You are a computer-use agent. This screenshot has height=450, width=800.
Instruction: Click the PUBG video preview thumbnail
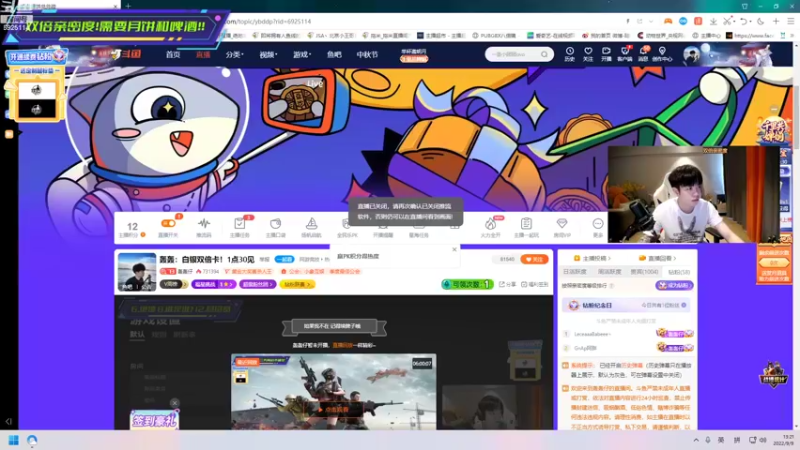click(x=334, y=391)
